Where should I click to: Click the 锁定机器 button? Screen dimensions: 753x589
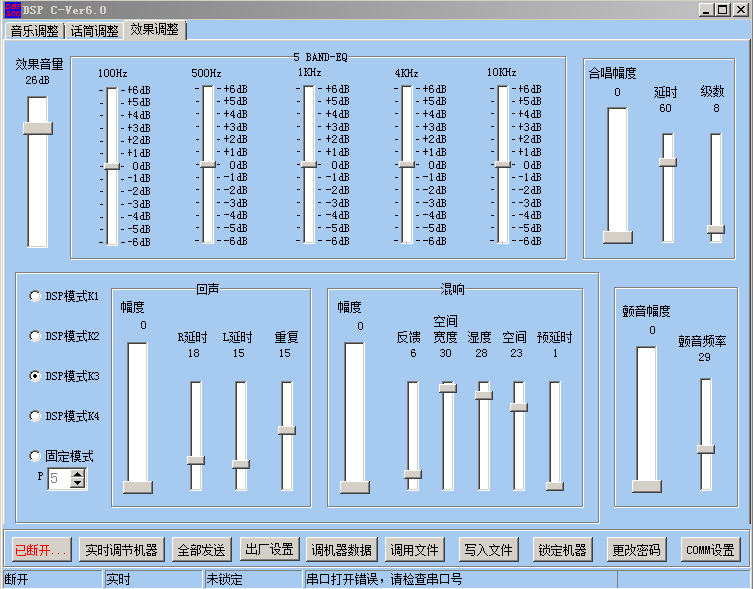562,550
